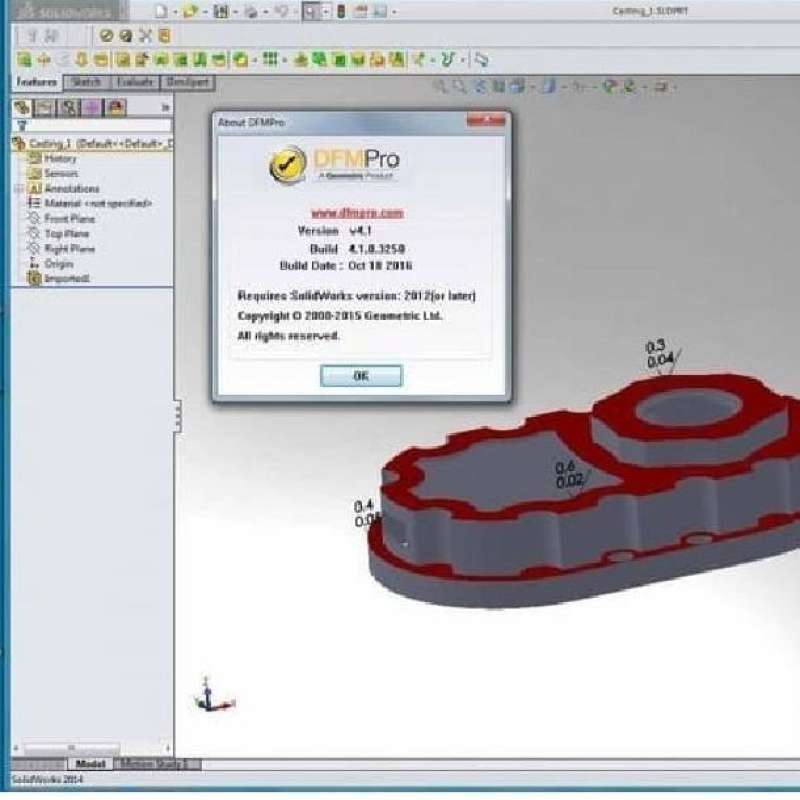Expand the Annotations tree node
The height and width of the screenshot is (800, 800).
click(19, 189)
